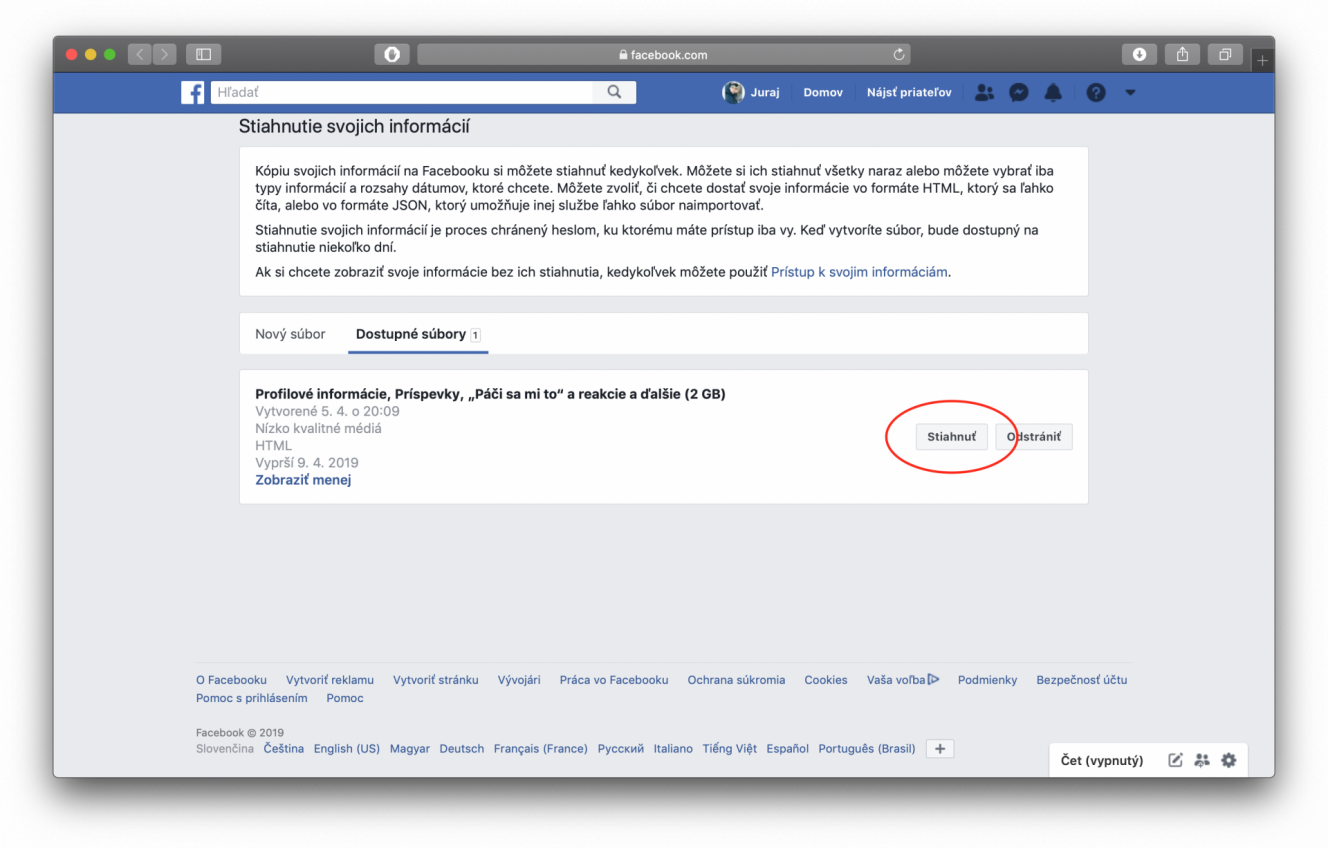Open the quick help question icon
The height and width of the screenshot is (848, 1328).
tap(1096, 92)
